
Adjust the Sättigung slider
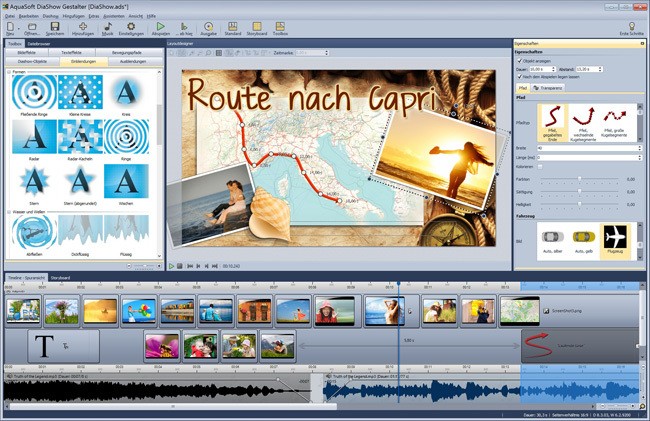click(580, 188)
